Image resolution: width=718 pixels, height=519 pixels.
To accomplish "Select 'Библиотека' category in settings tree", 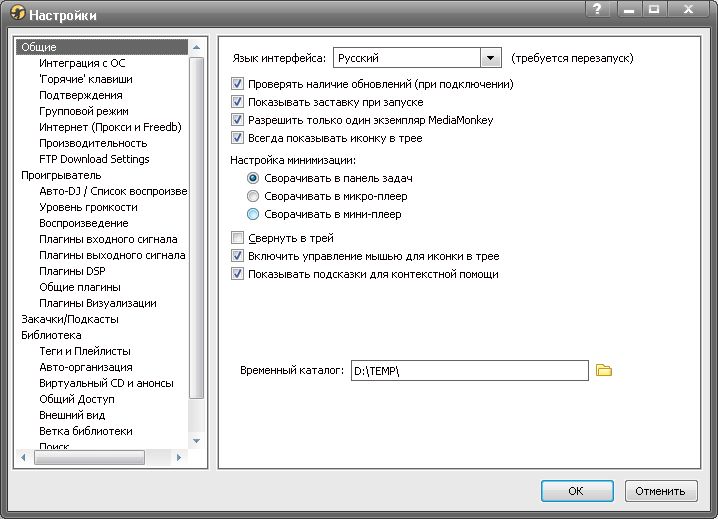I will click(x=51, y=335).
